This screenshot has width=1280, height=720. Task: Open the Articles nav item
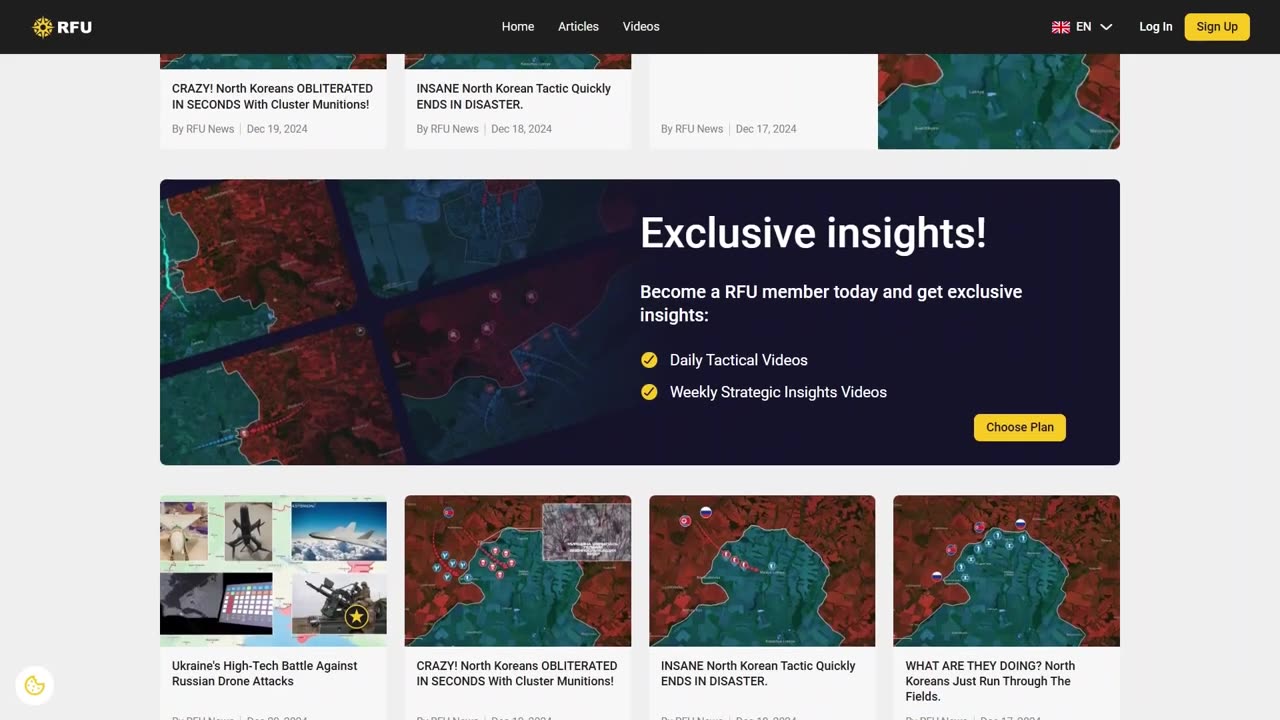(578, 27)
